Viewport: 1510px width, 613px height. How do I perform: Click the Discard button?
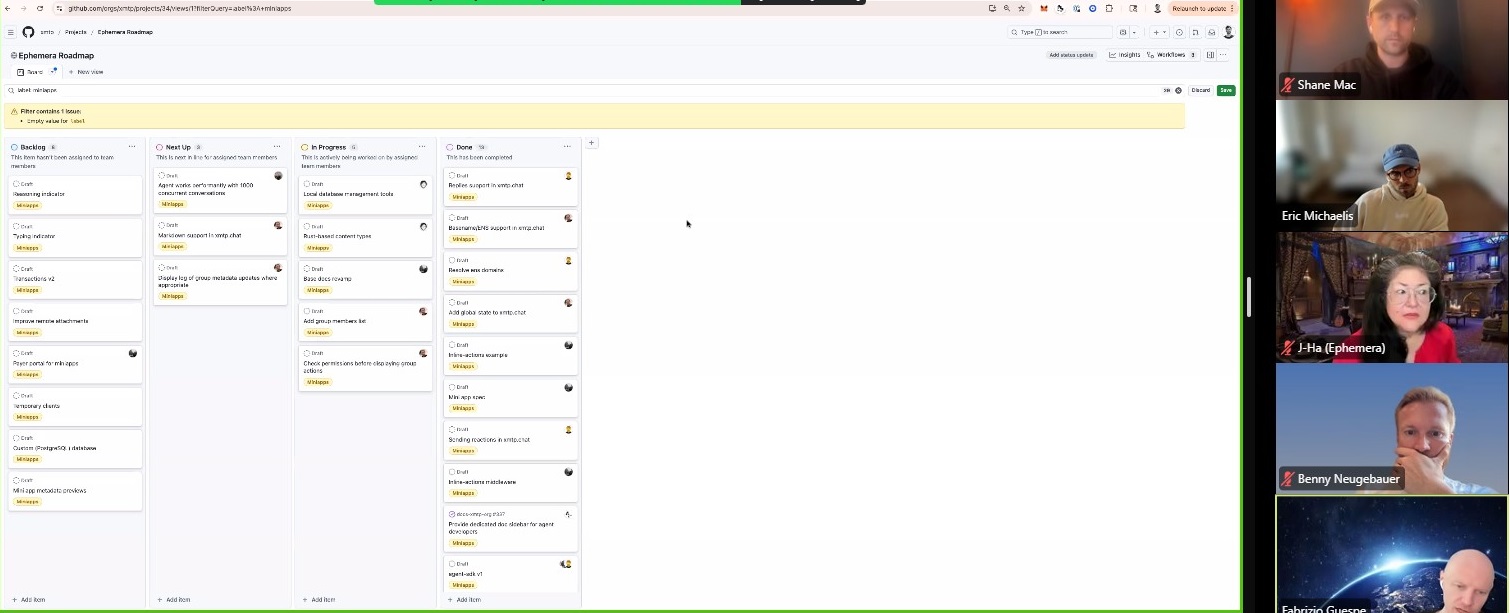click(1200, 90)
